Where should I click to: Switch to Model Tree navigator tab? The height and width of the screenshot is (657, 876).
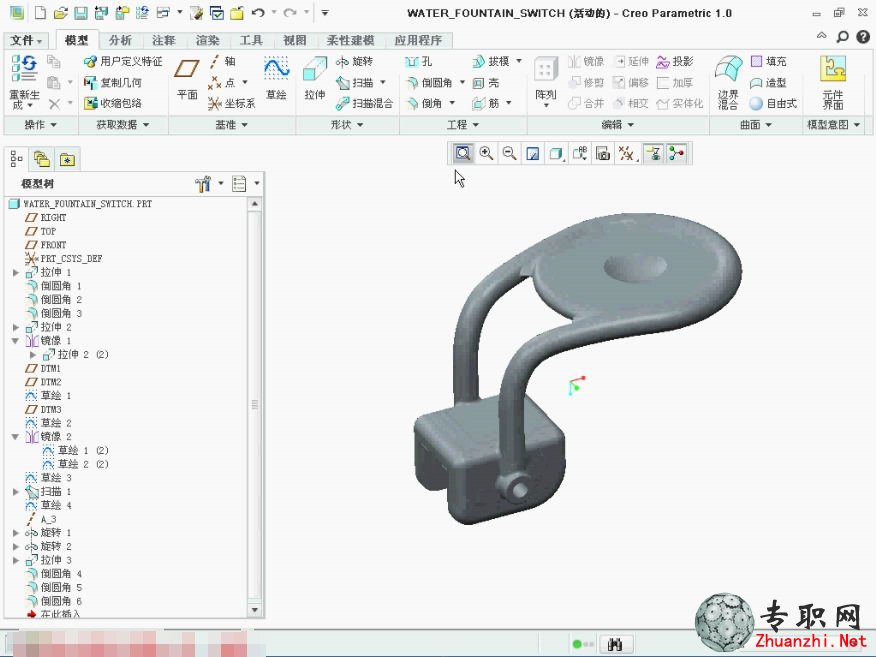tap(16, 160)
